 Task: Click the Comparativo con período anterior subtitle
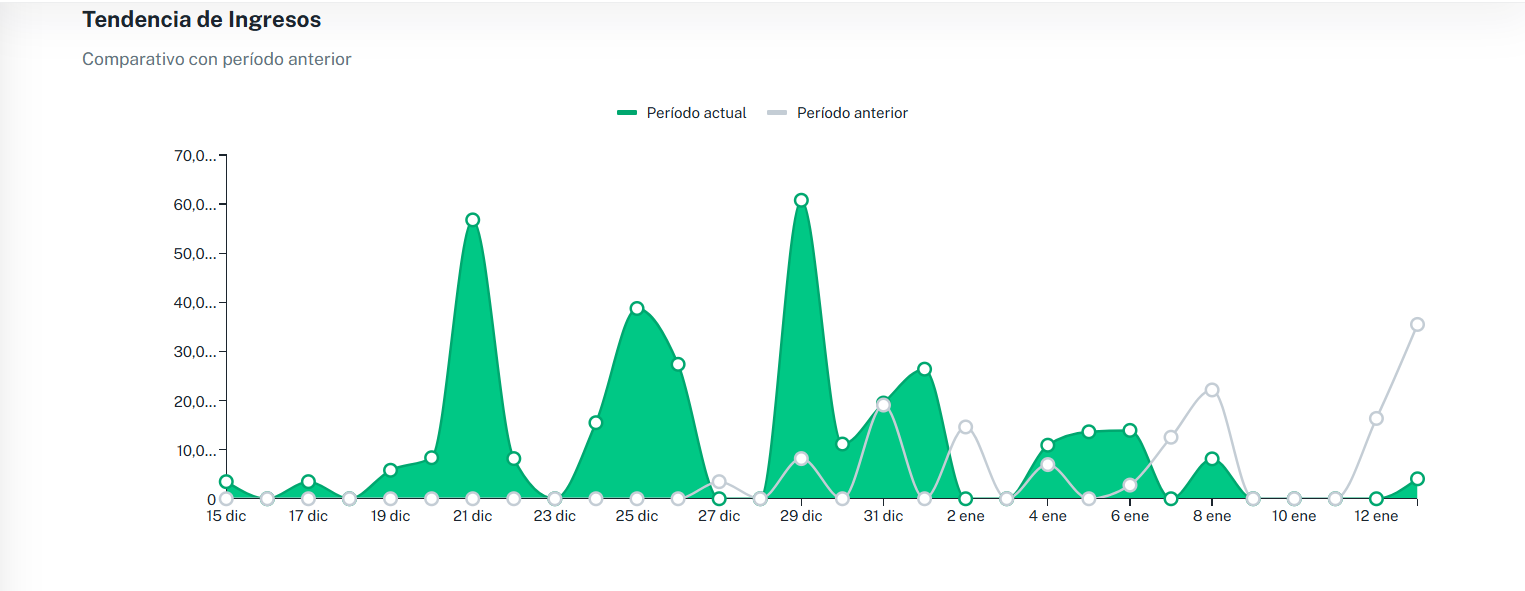pos(216,59)
